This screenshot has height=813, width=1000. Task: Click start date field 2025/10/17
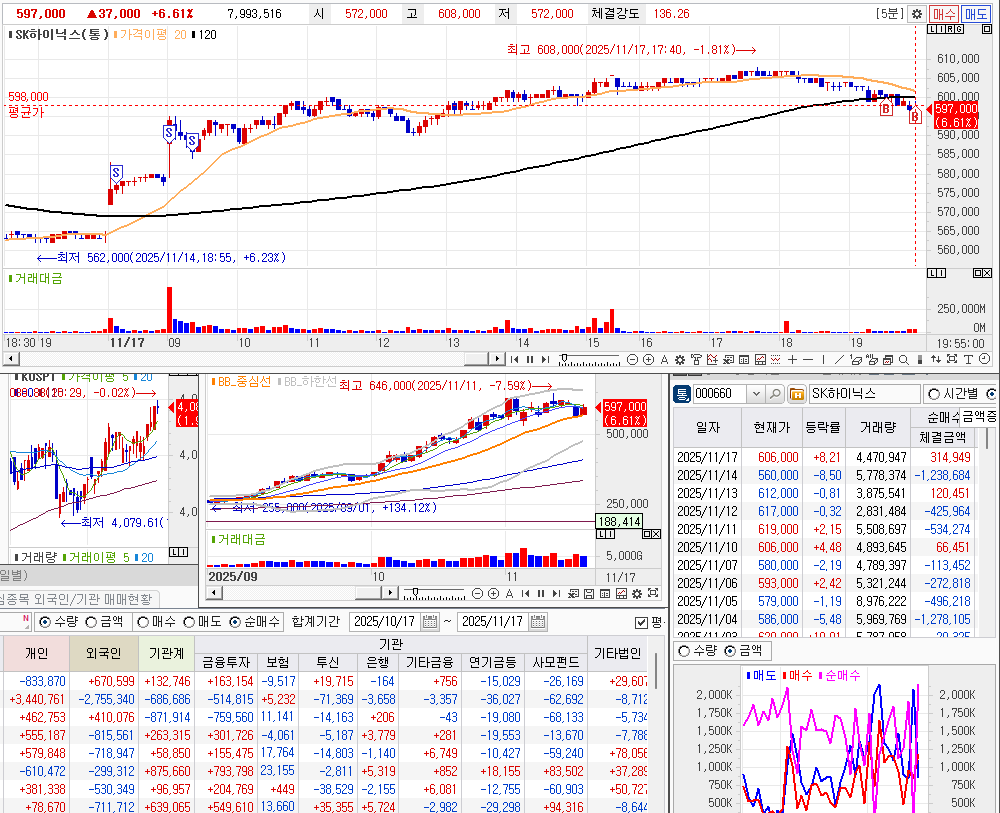point(386,622)
